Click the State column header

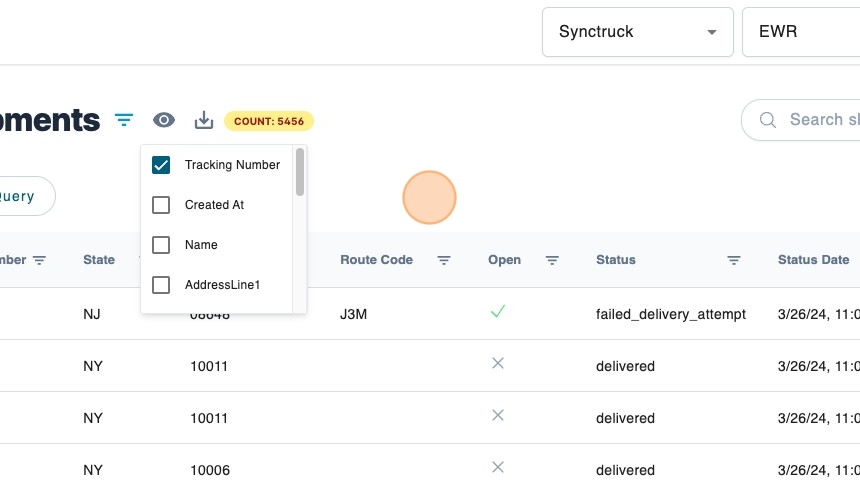[x=99, y=260]
